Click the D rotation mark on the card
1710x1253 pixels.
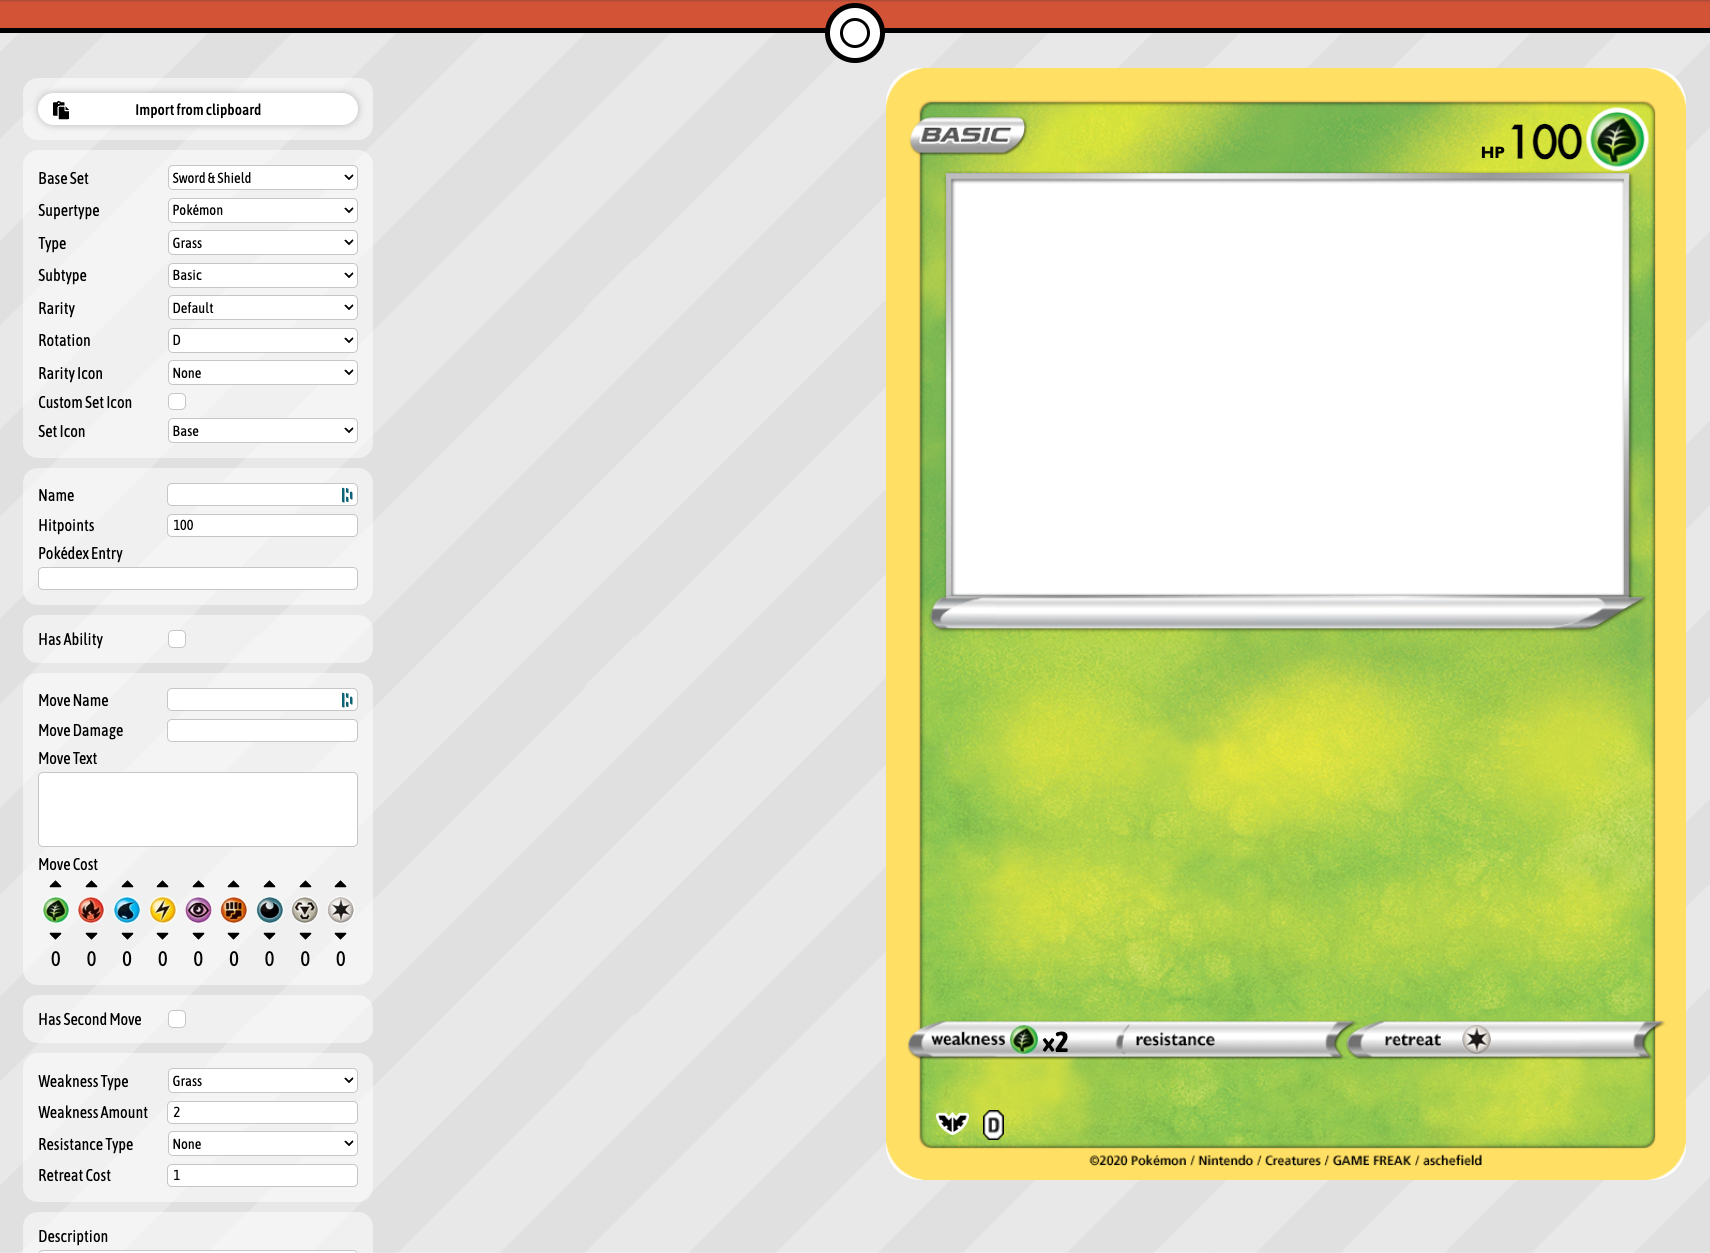pyautogui.click(x=993, y=1125)
